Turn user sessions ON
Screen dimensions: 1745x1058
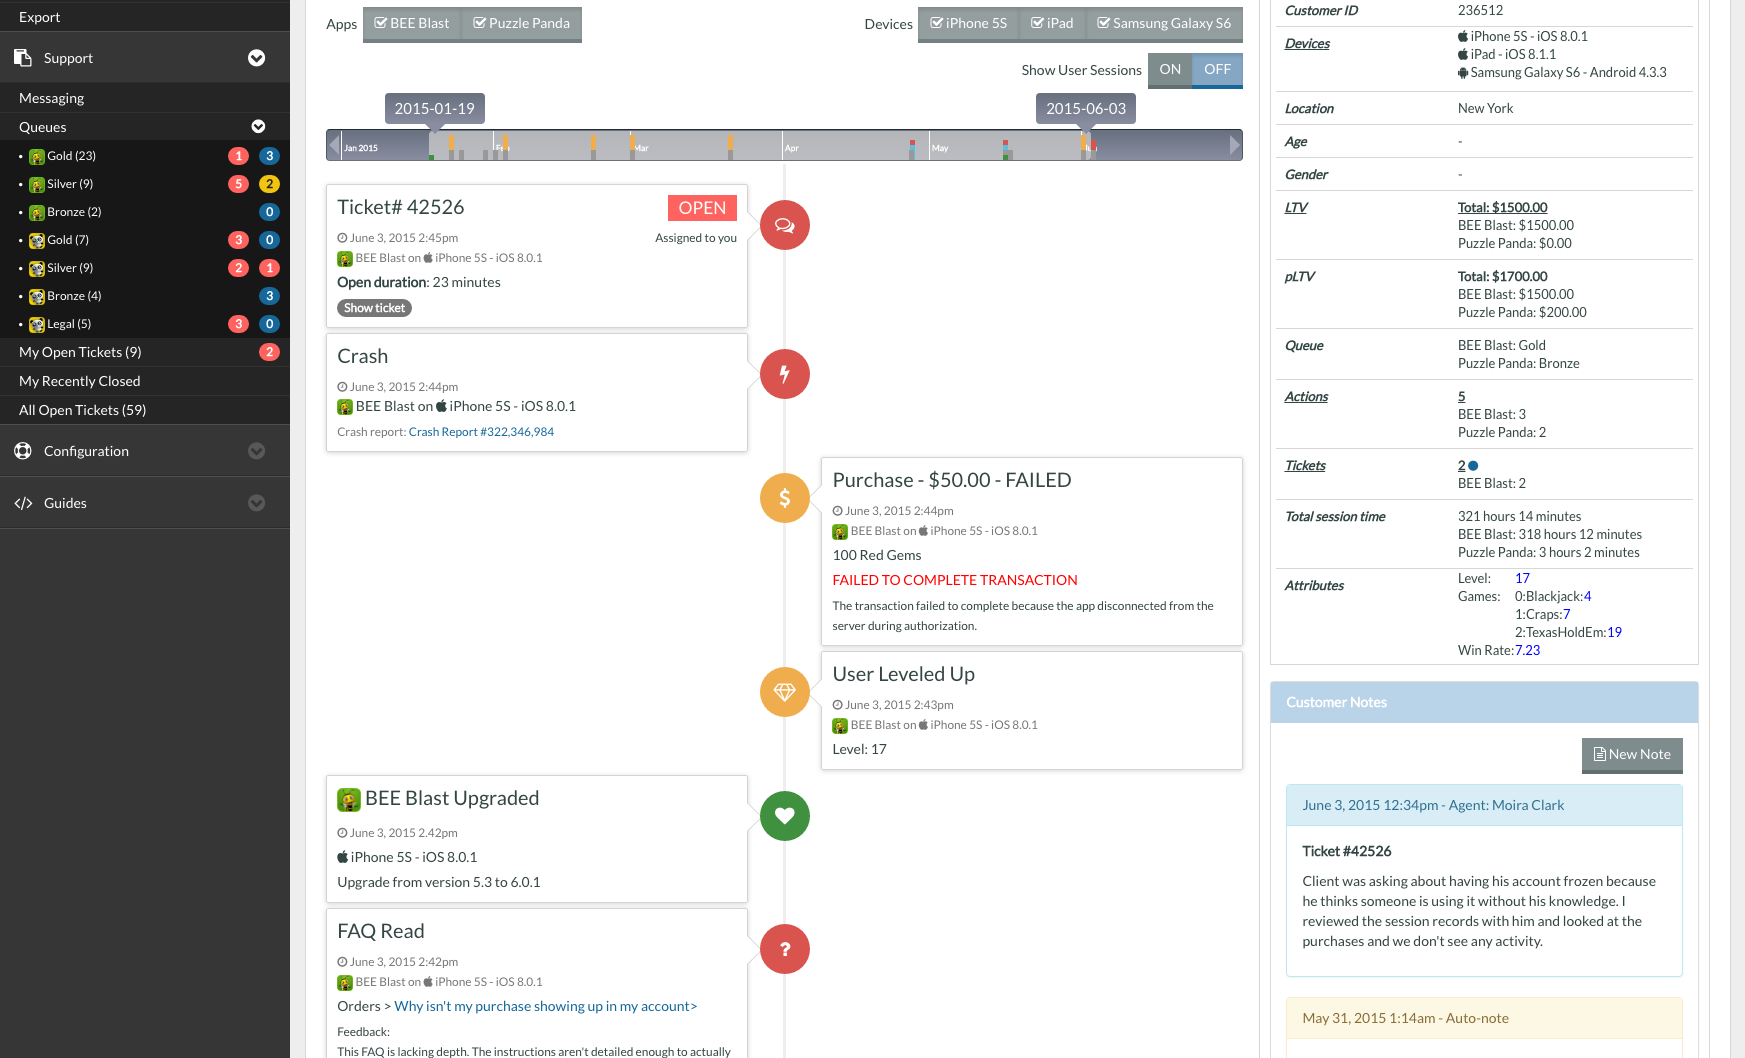(x=1170, y=70)
